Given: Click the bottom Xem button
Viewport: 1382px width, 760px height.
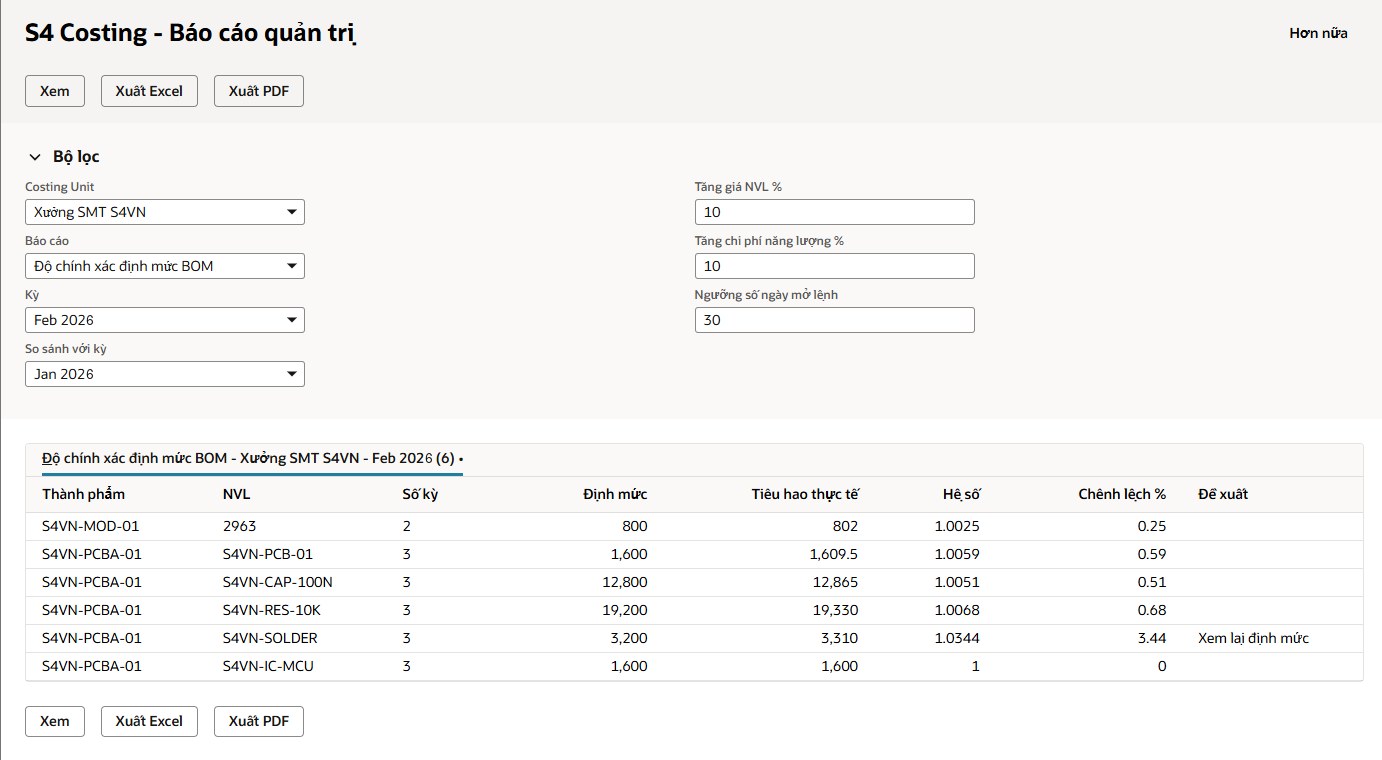Looking at the screenshot, I should pos(55,721).
